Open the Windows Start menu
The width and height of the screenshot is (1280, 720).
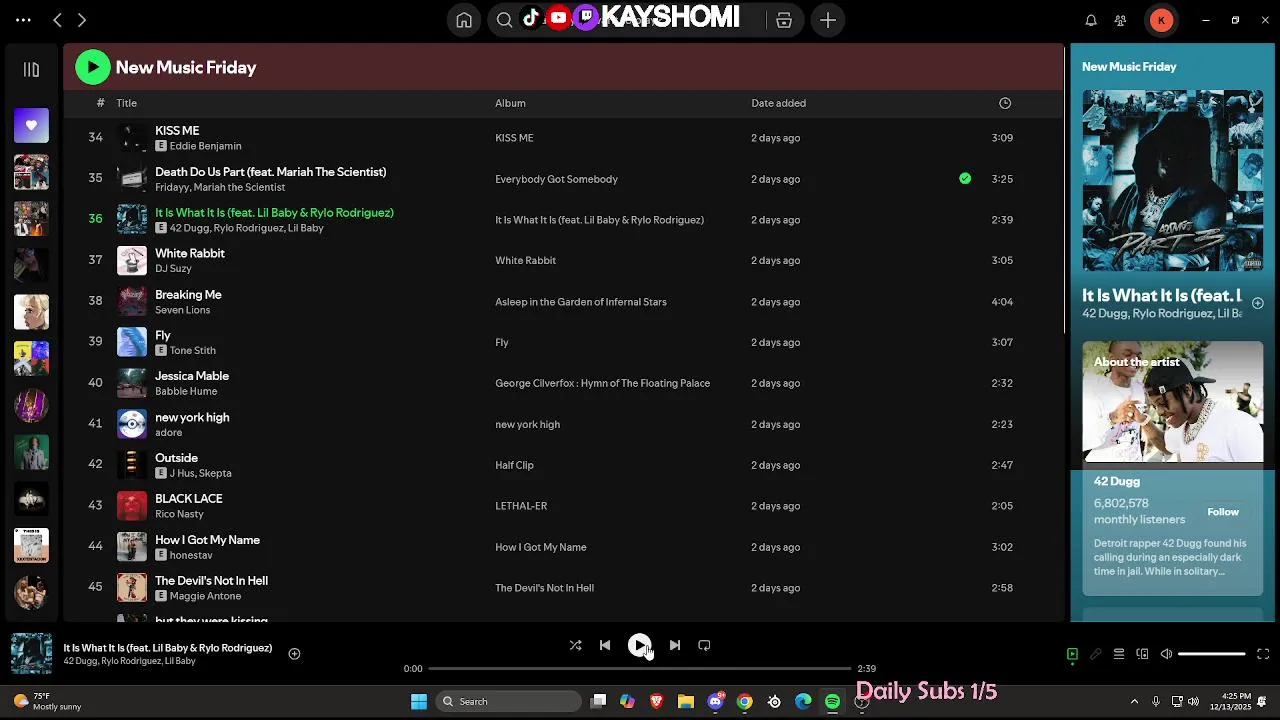[419, 701]
